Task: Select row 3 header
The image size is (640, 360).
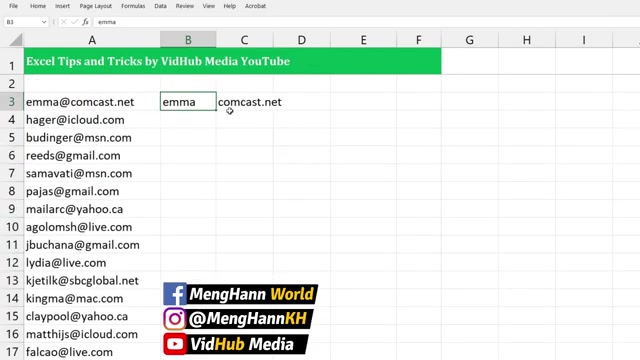Action: pyautogui.click(x=12, y=102)
